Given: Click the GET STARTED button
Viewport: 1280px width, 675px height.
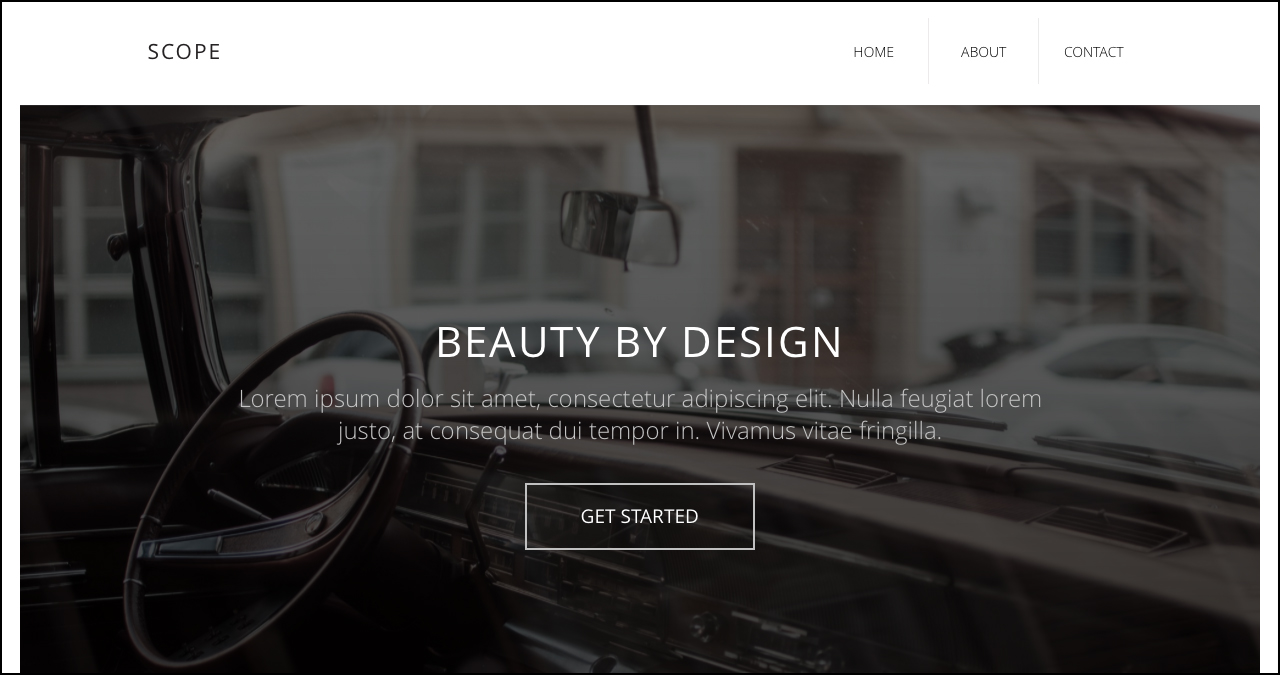Looking at the screenshot, I should (640, 516).
